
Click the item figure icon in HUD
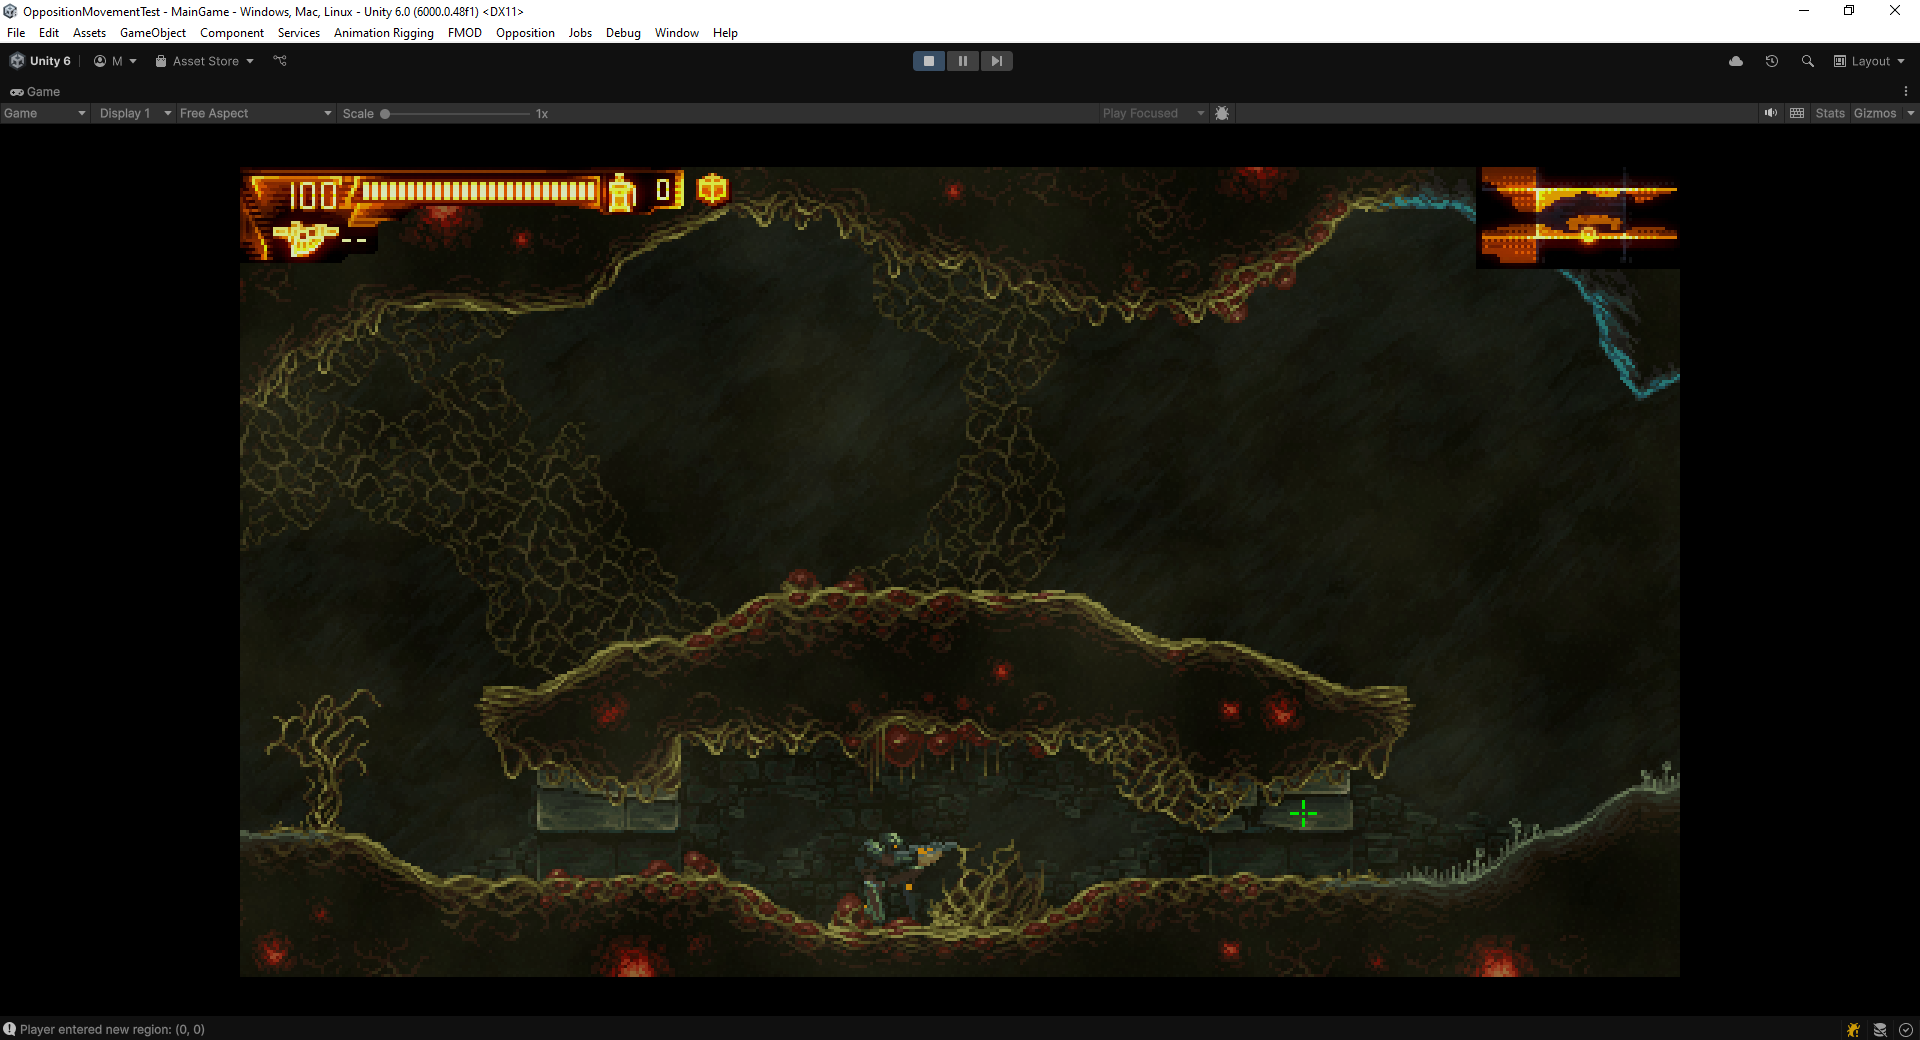pos(622,192)
